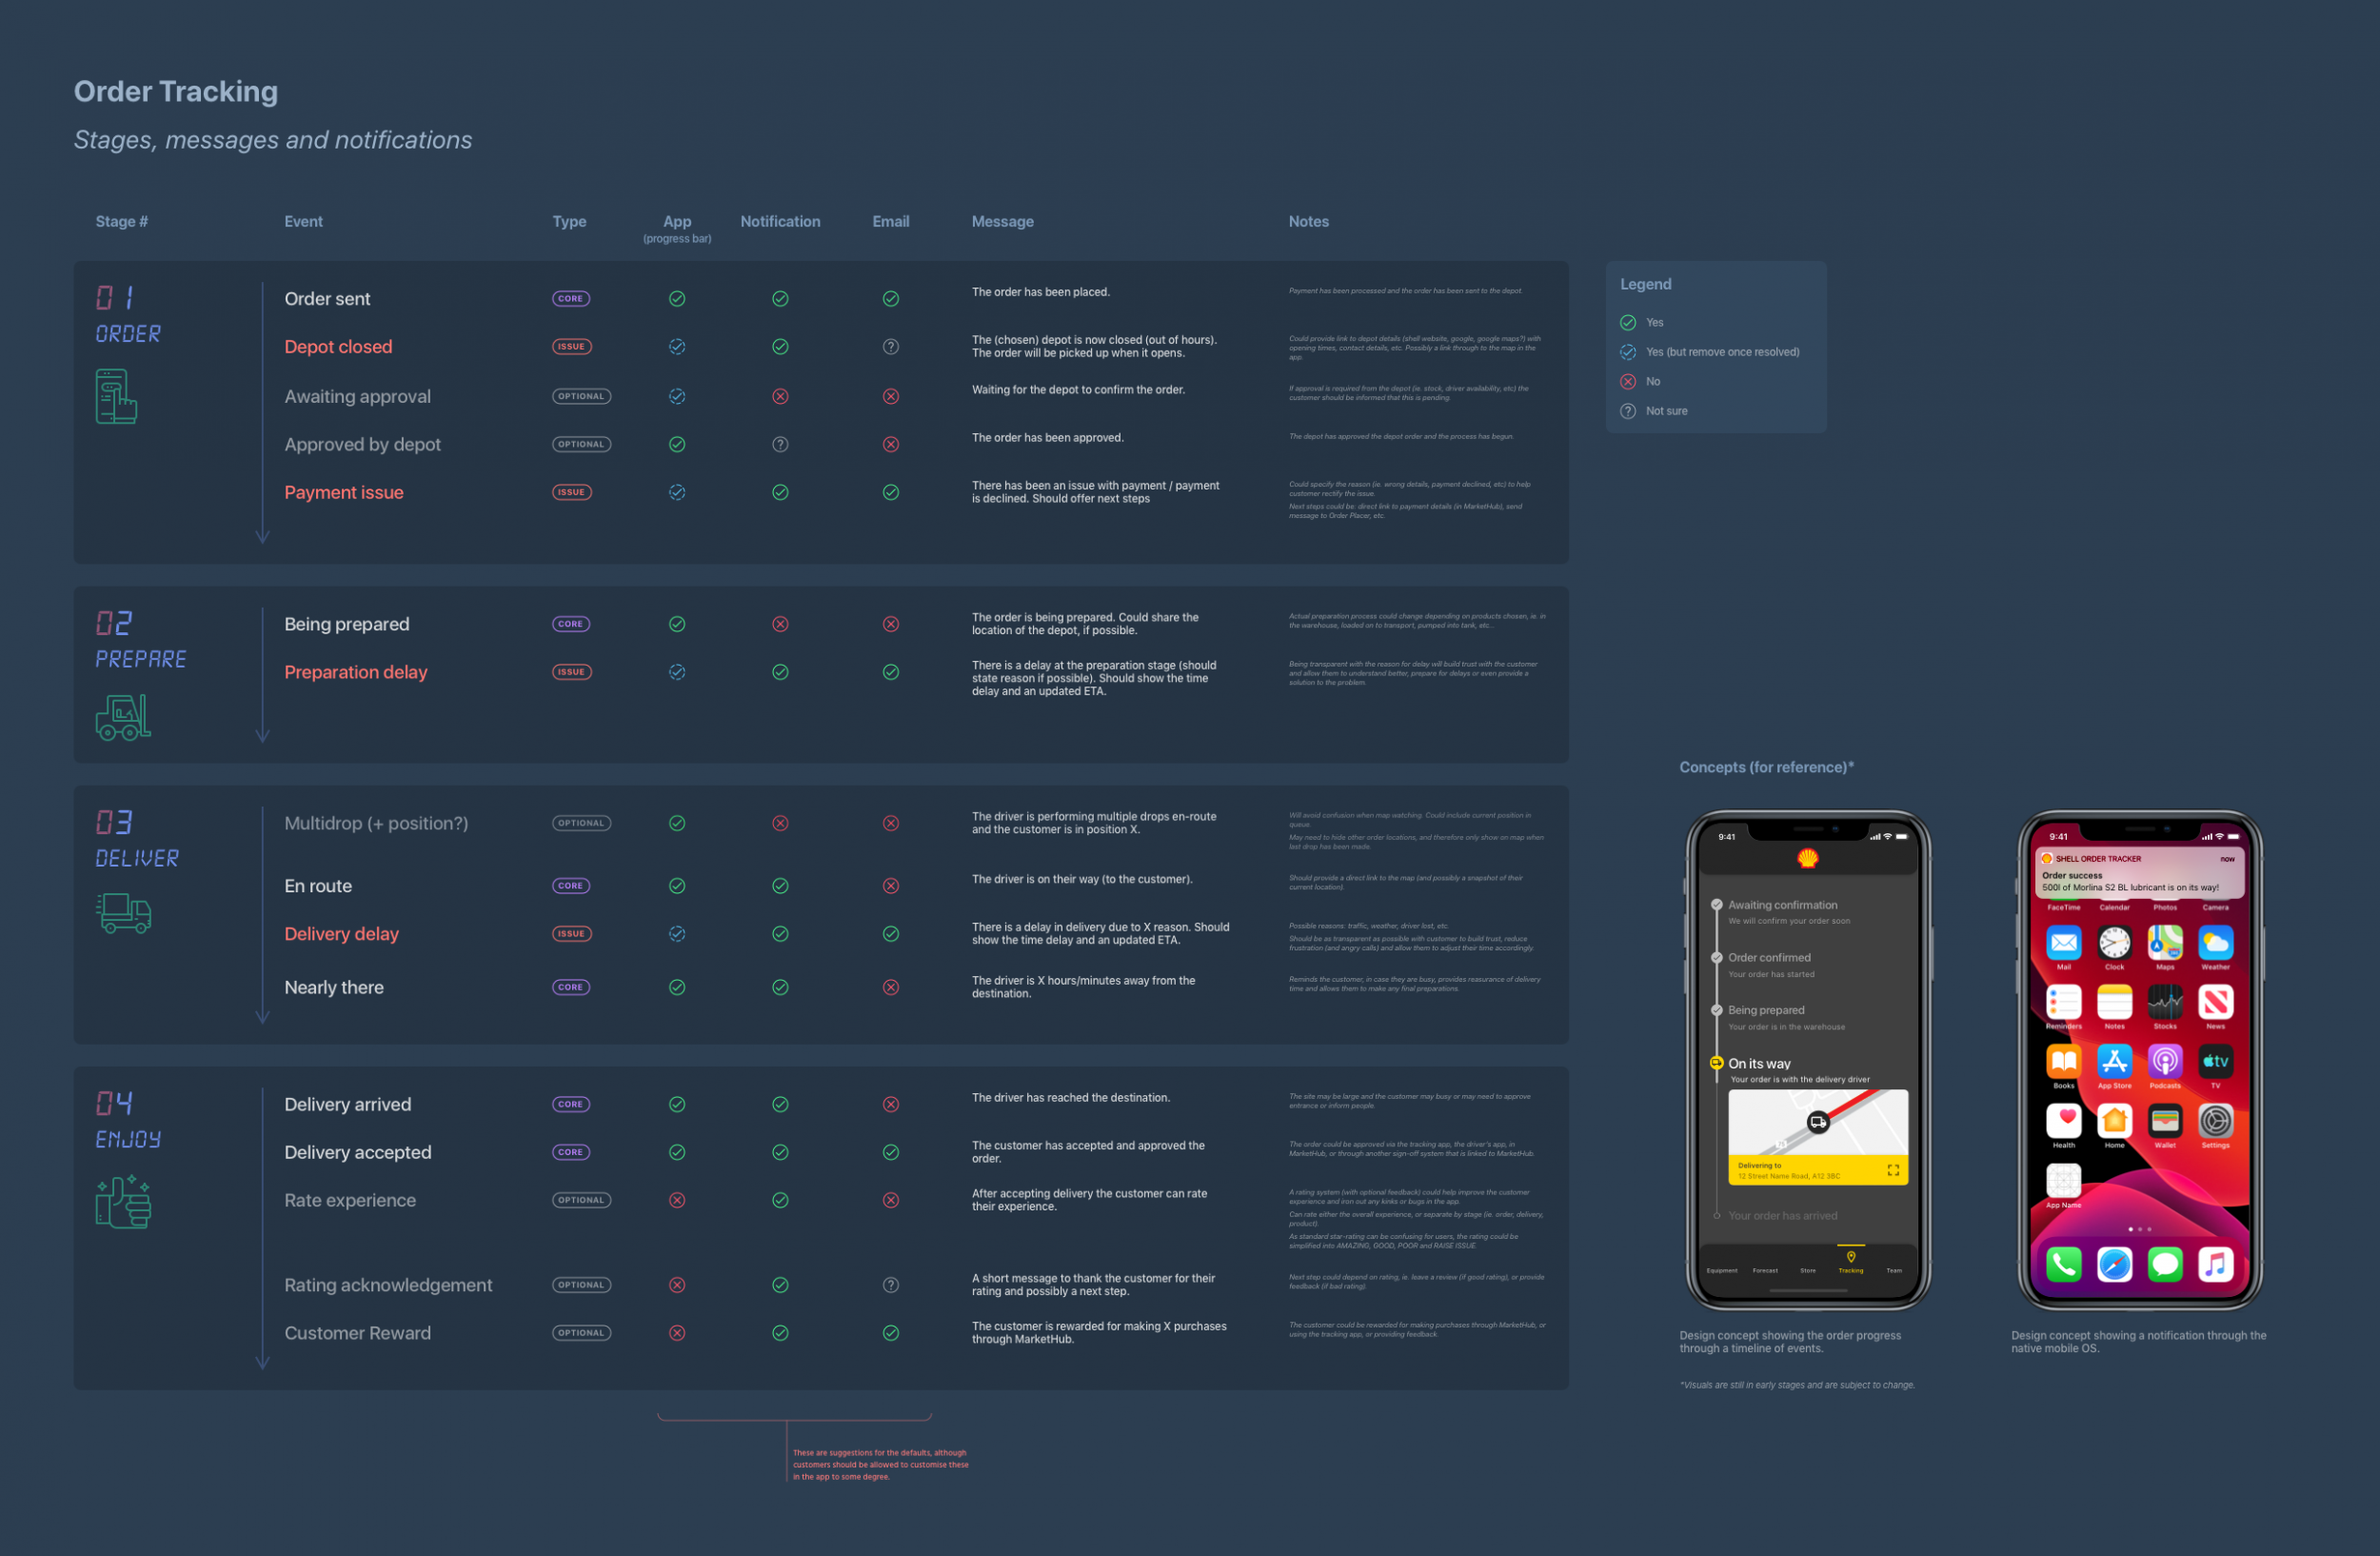Open the App Store icon on the phone

point(2114,1061)
